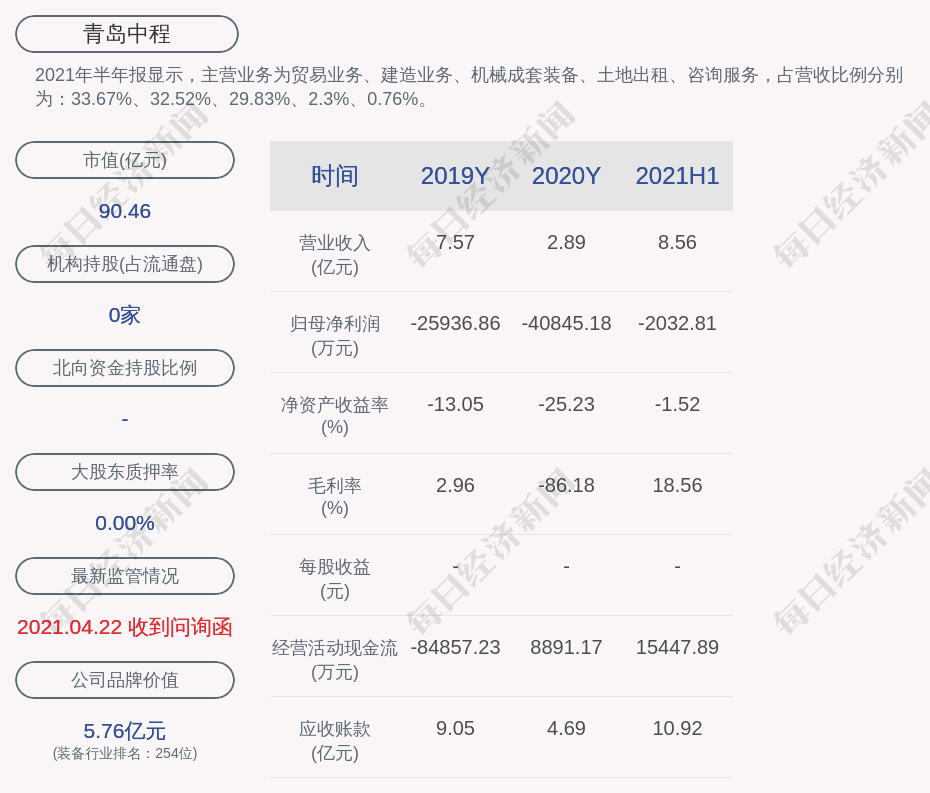This screenshot has height=793, width=930.
Task: Click the 公司品牌价值 label pill
Action: tap(125, 680)
